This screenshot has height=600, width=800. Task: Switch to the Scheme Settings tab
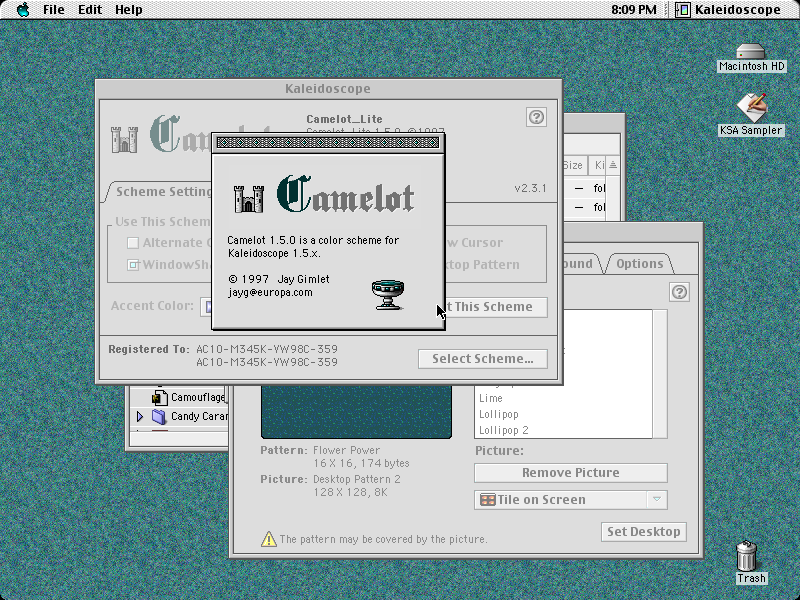click(x=159, y=192)
